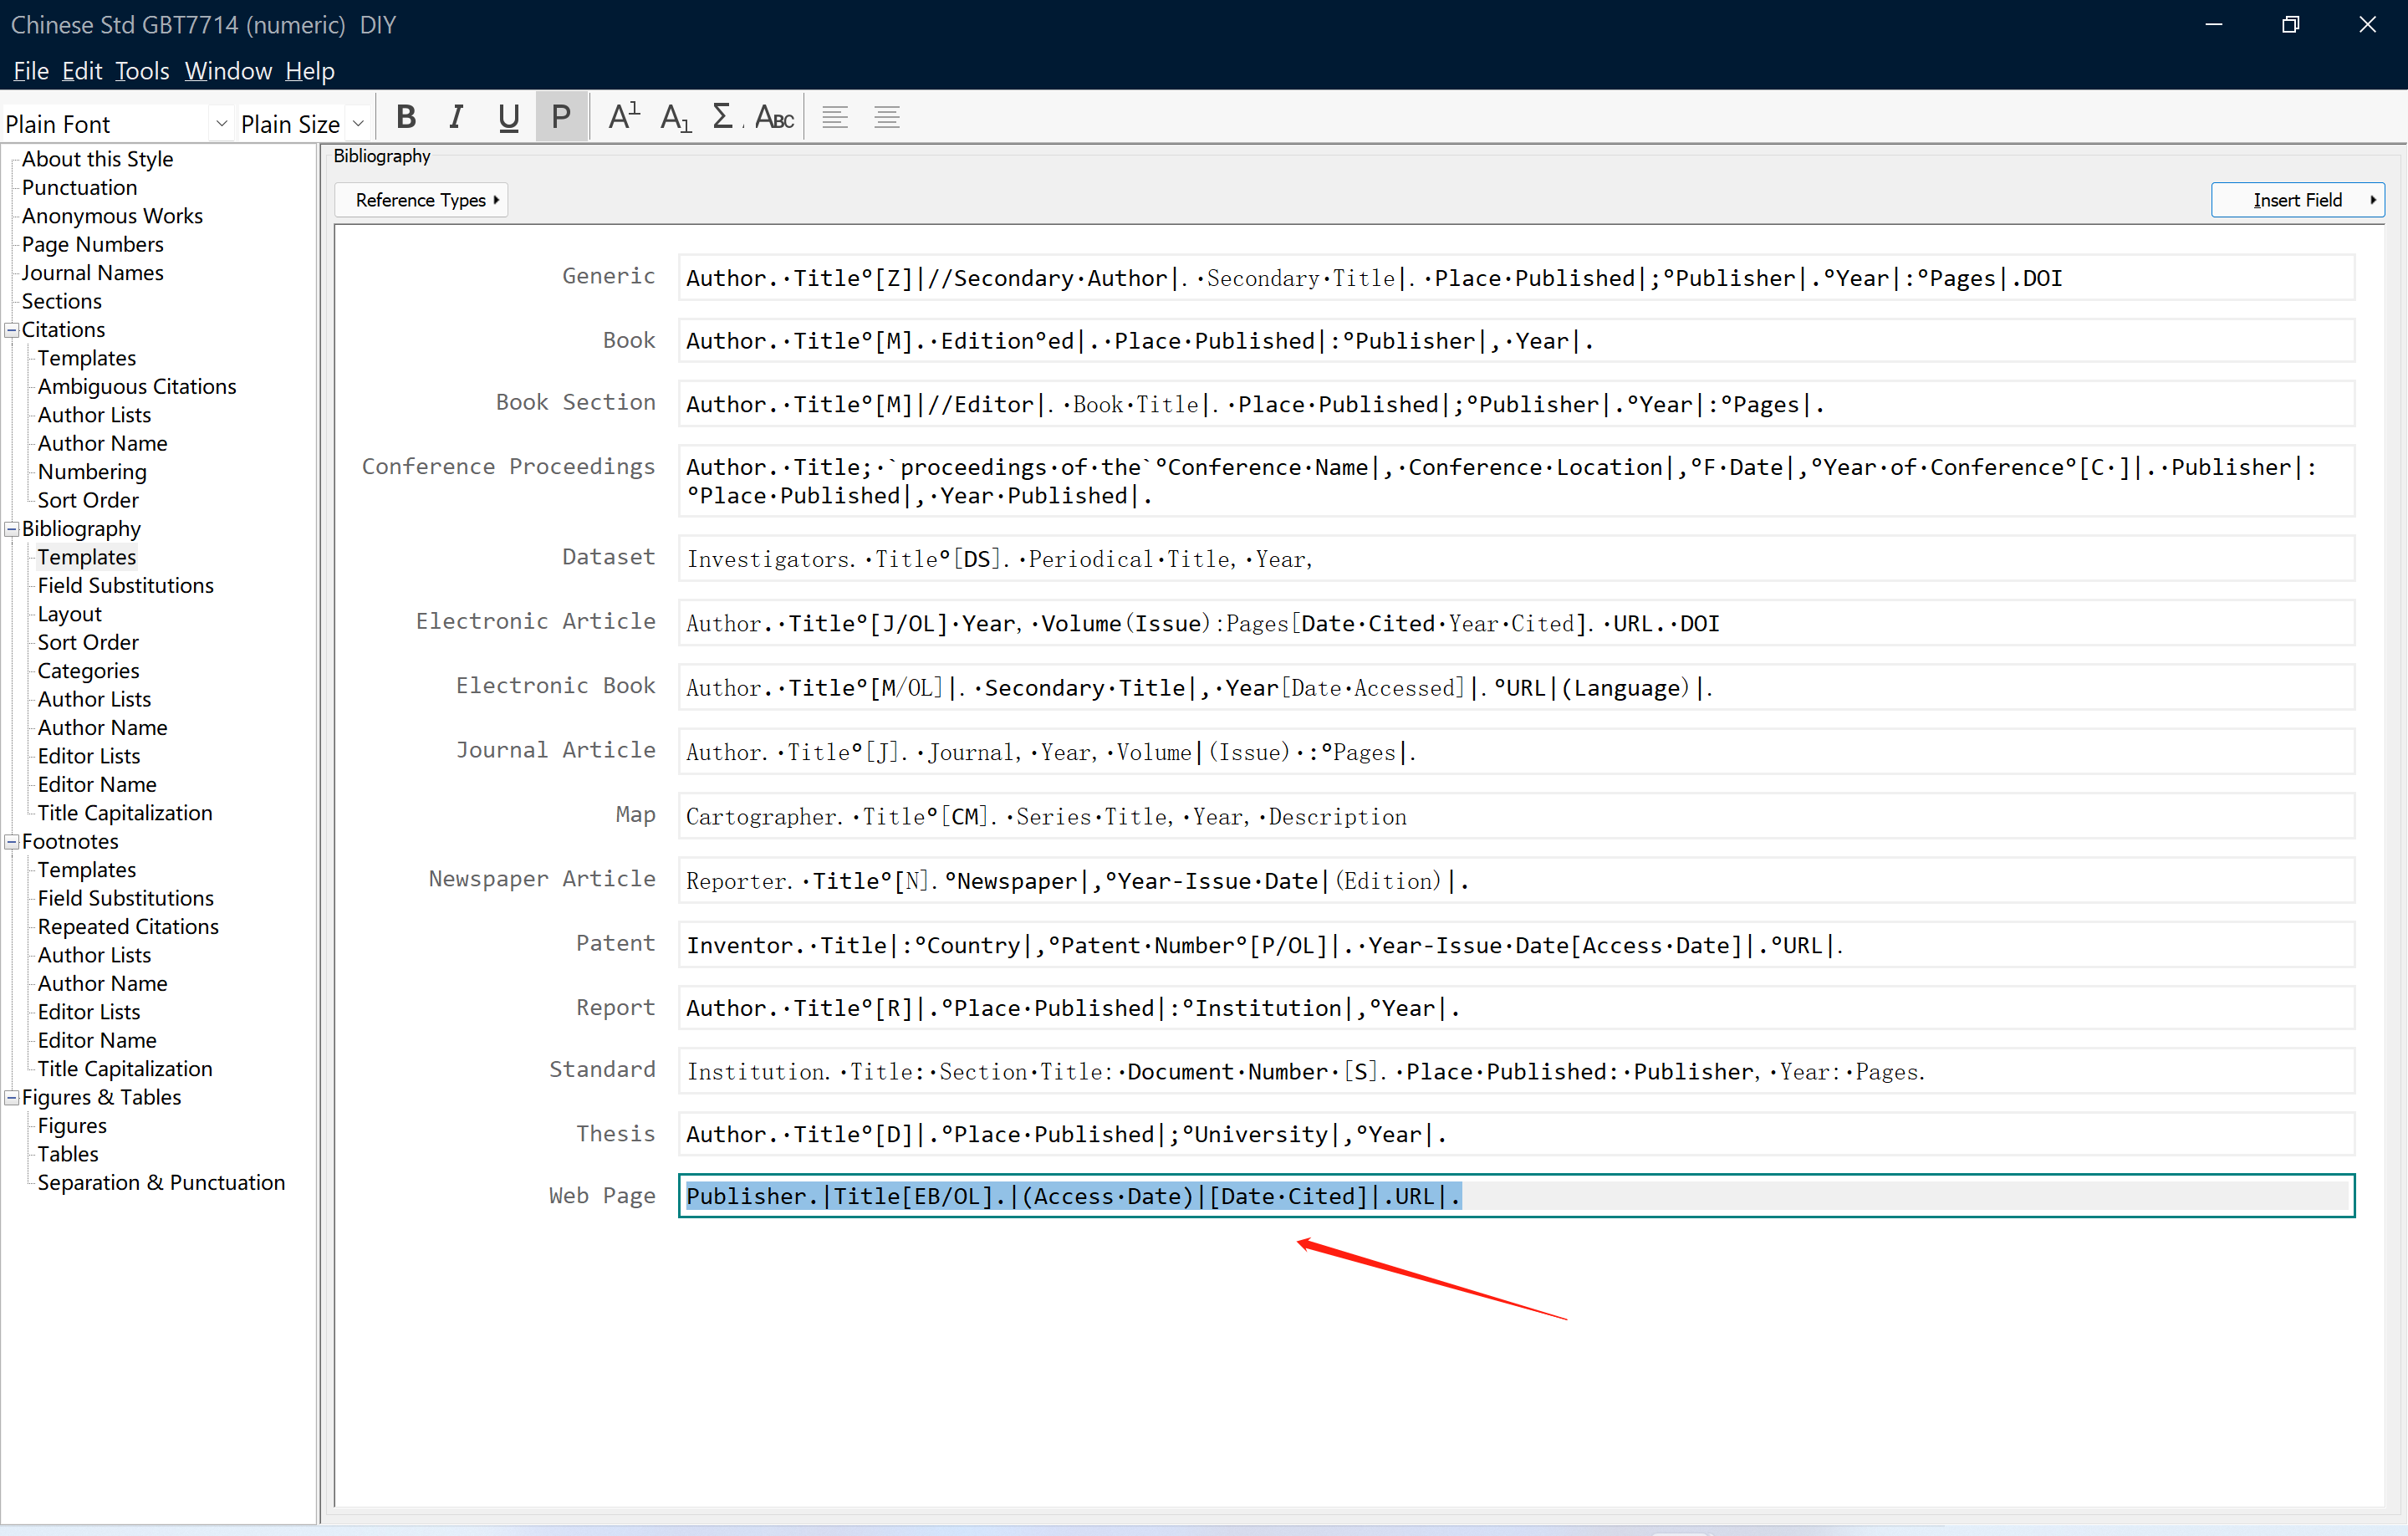Click the Symbol font sigma icon

point(722,118)
